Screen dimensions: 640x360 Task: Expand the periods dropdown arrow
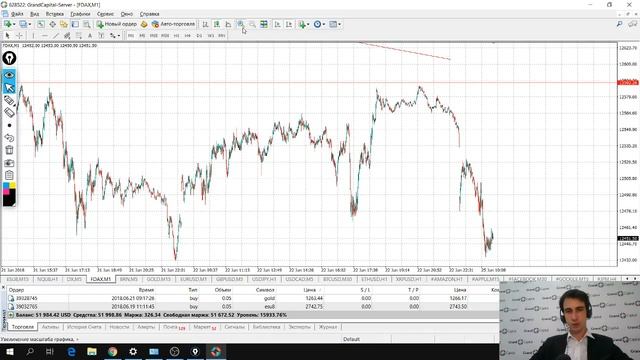click(x=324, y=24)
